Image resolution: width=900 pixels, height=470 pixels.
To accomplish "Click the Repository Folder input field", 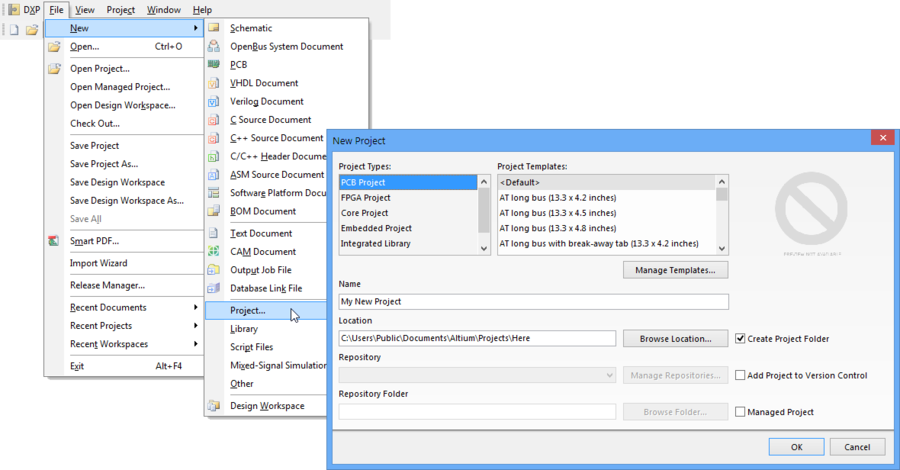I will 477,412.
